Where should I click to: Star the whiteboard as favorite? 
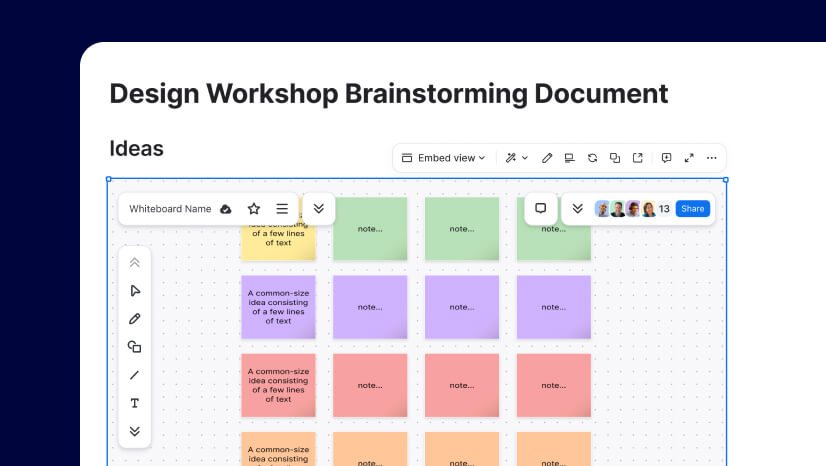point(254,209)
